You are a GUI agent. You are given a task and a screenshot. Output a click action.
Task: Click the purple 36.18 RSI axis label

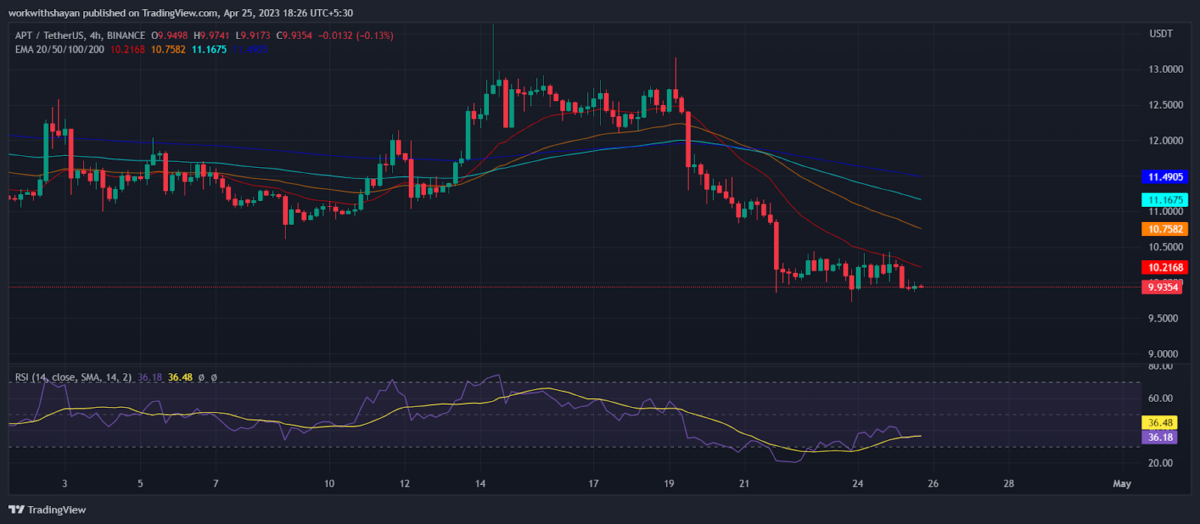click(1160, 437)
